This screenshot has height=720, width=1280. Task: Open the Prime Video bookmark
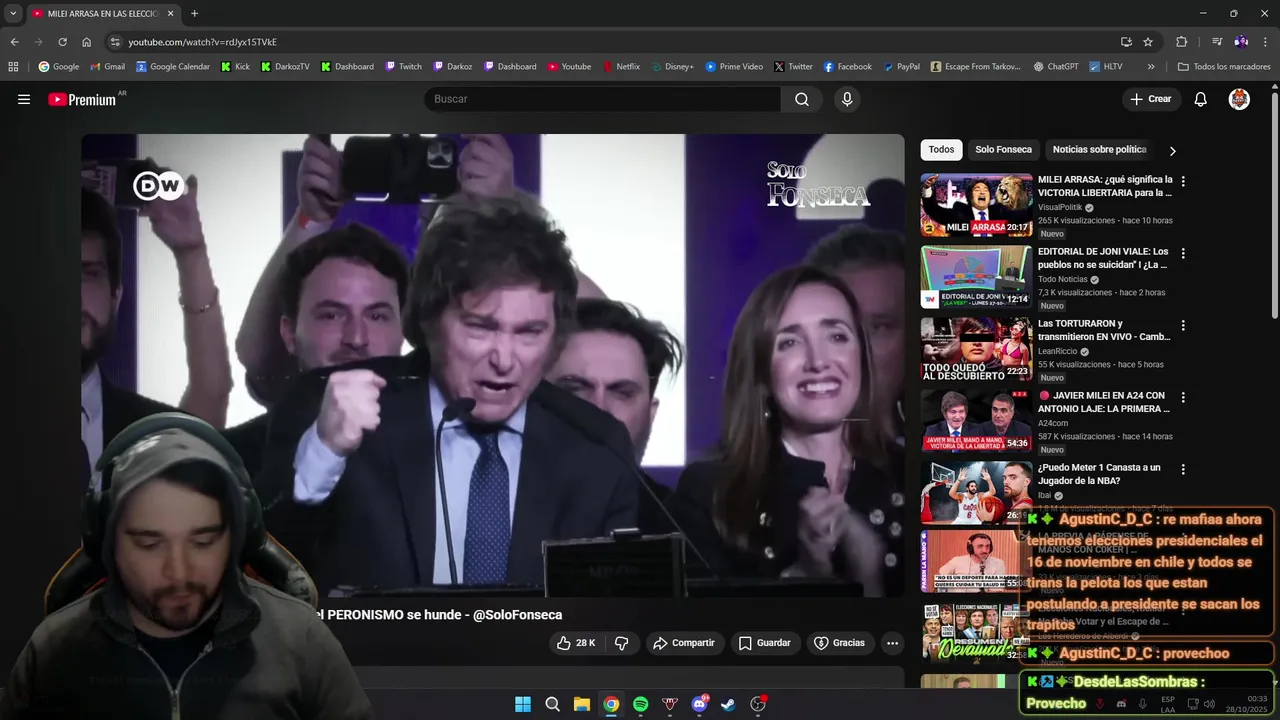click(x=734, y=67)
